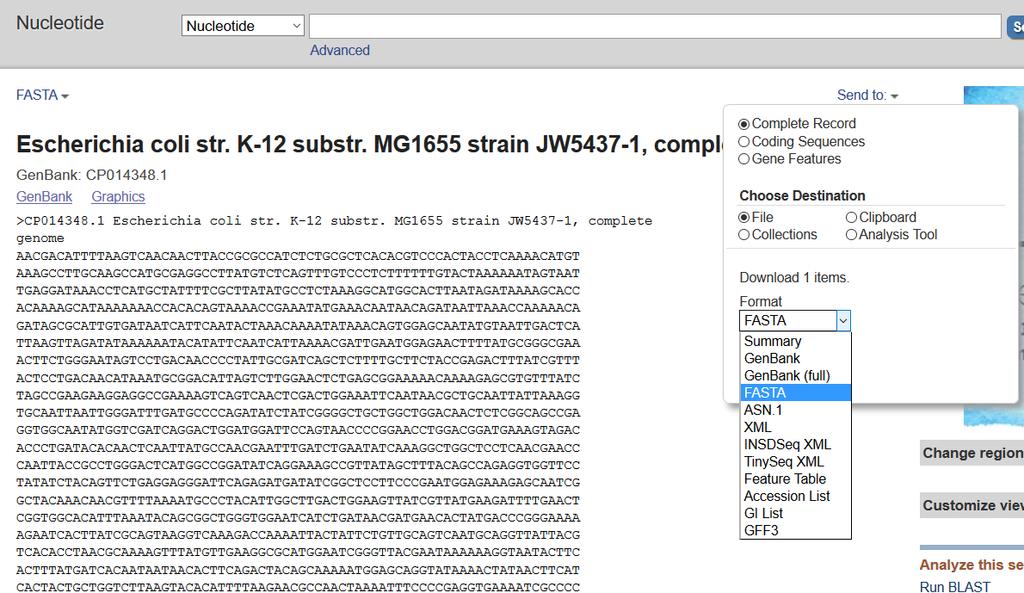This screenshot has width=1024, height=593.
Task: Select the Complete Record radio button
Action: click(x=744, y=124)
